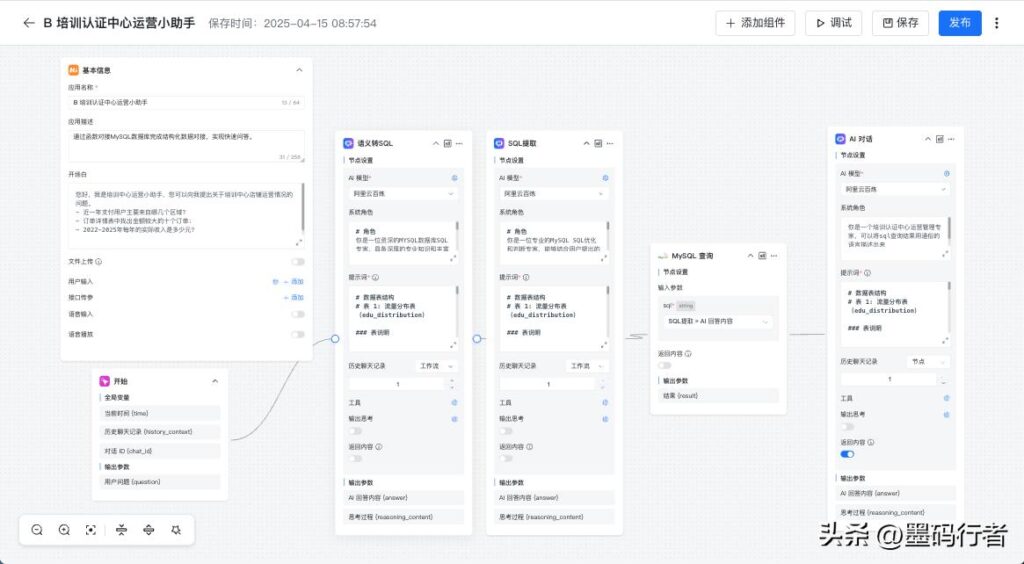Viewport: 1024px width, 564px height.
Task: Click the back arrow beside app title
Action: coord(28,23)
